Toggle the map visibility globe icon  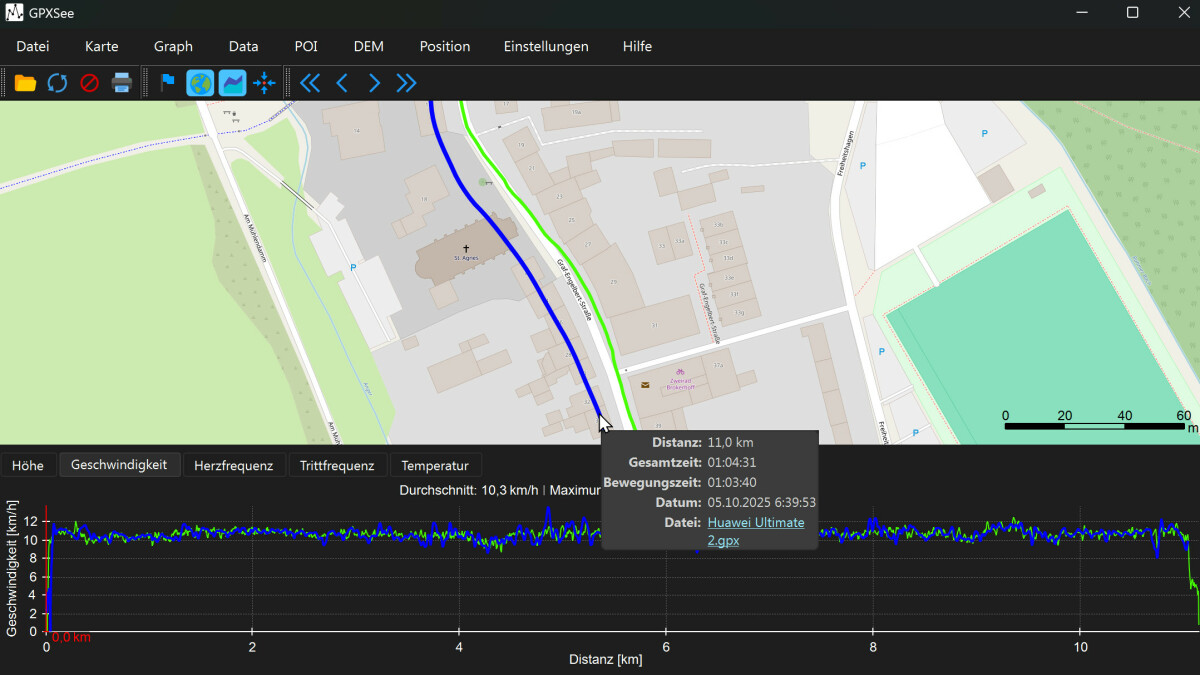pyautogui.click(x=200, y=83)
